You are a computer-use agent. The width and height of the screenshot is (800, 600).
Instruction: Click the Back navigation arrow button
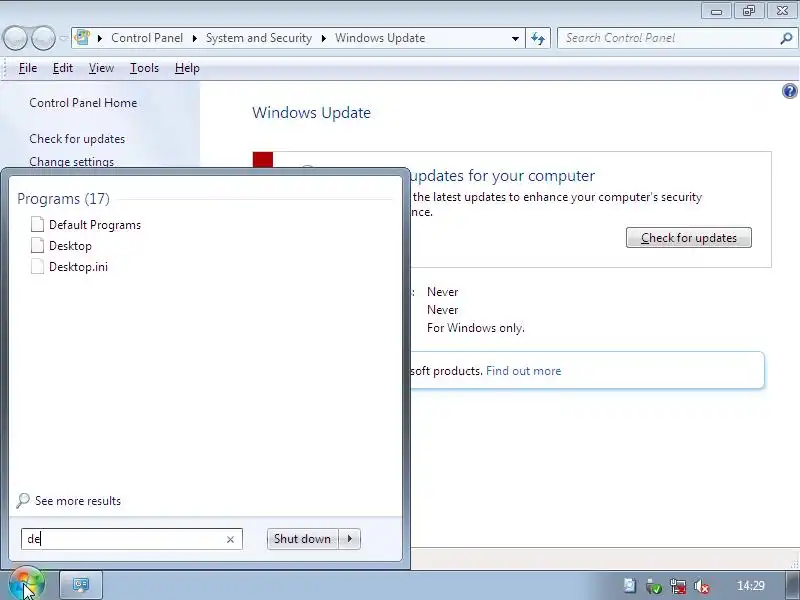(x=15, y=38)
